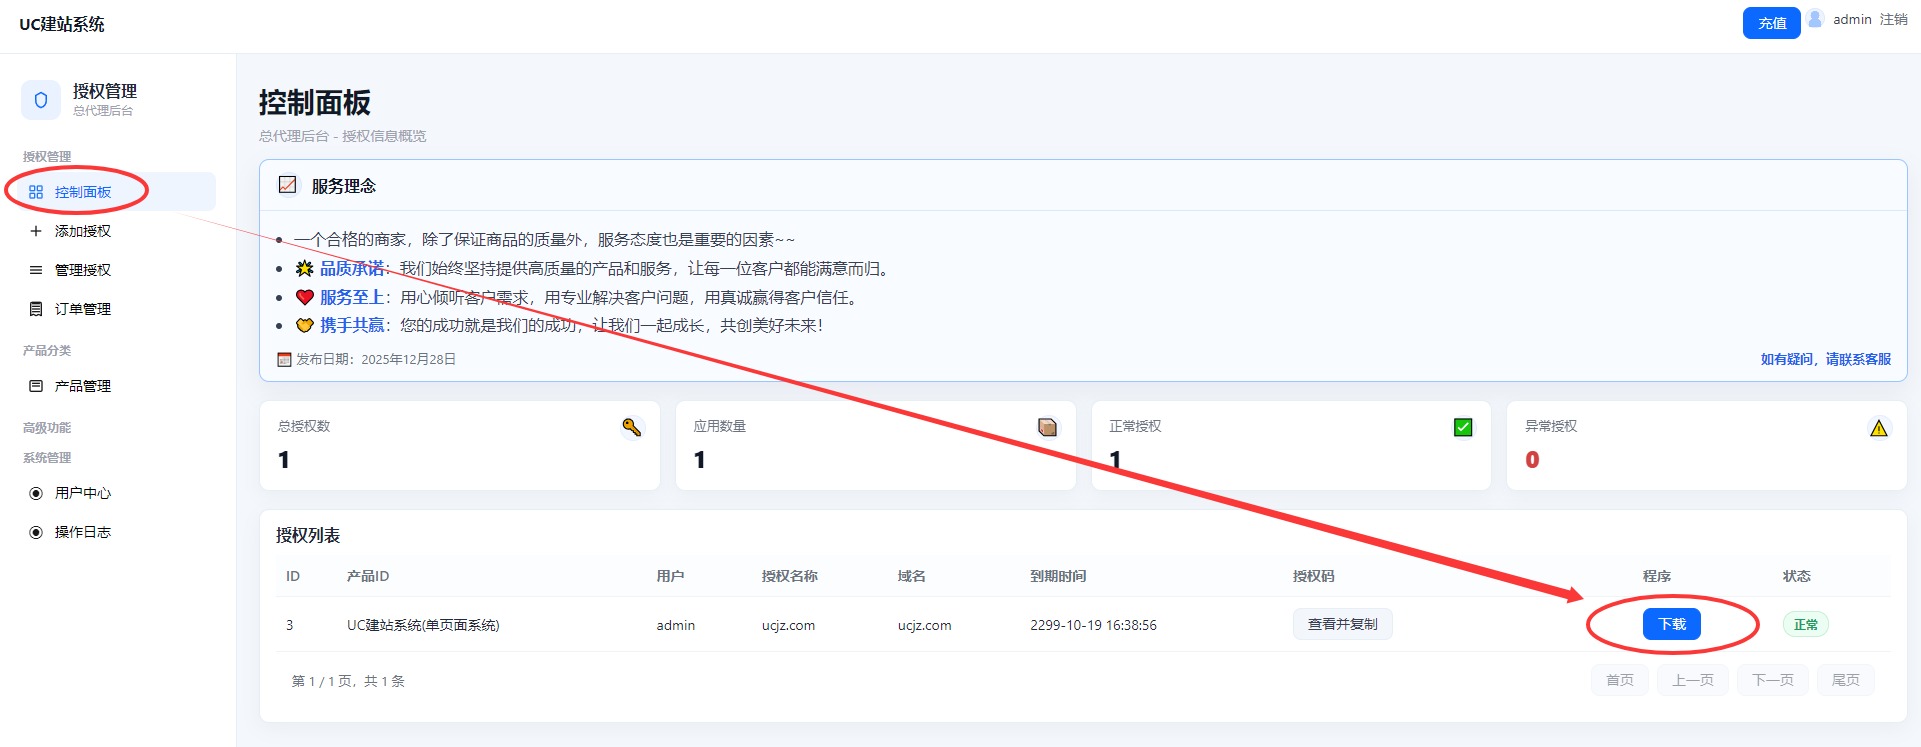The image size is (1921, 747).
Task: Click the 首页 pagination button
Action: 1620,680
